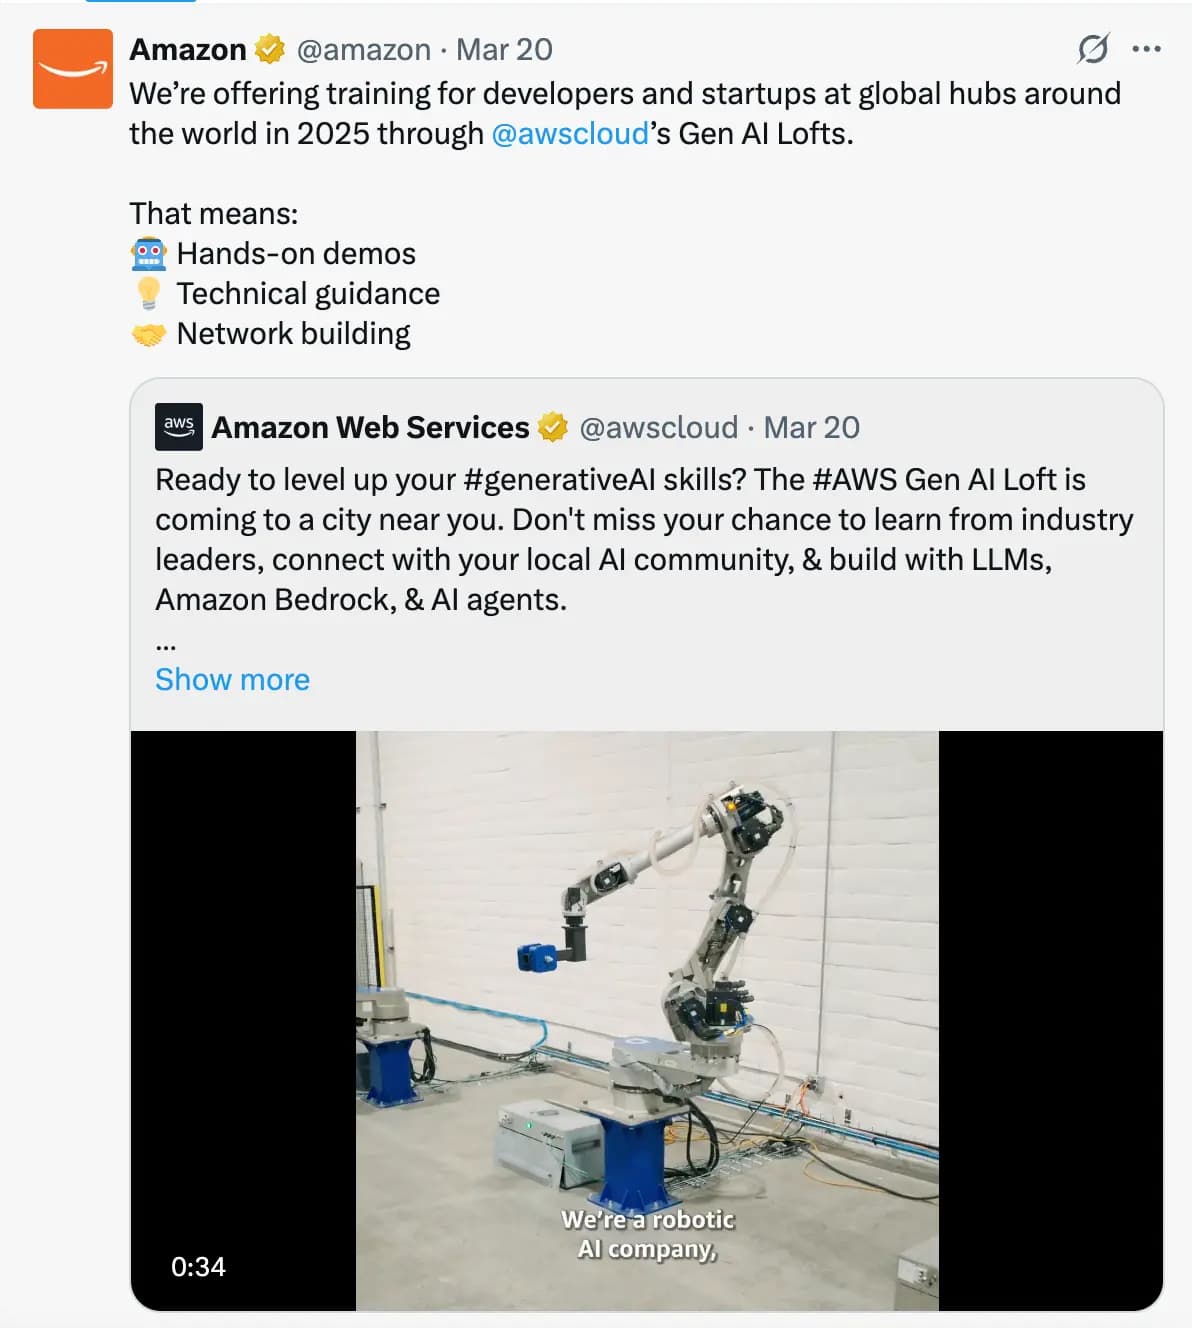
Task: Click the Amazon account name
Action: click(x=188, y=49)
